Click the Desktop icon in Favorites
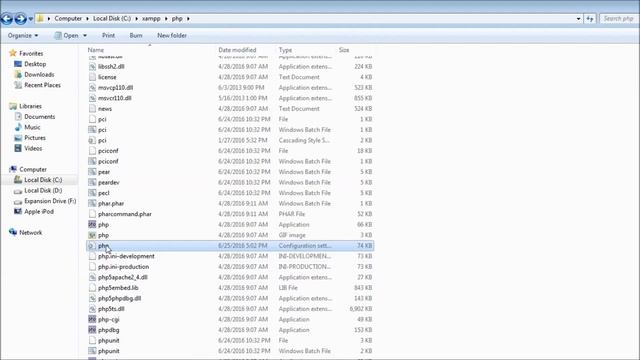640x360 pixels. (18, 64)
